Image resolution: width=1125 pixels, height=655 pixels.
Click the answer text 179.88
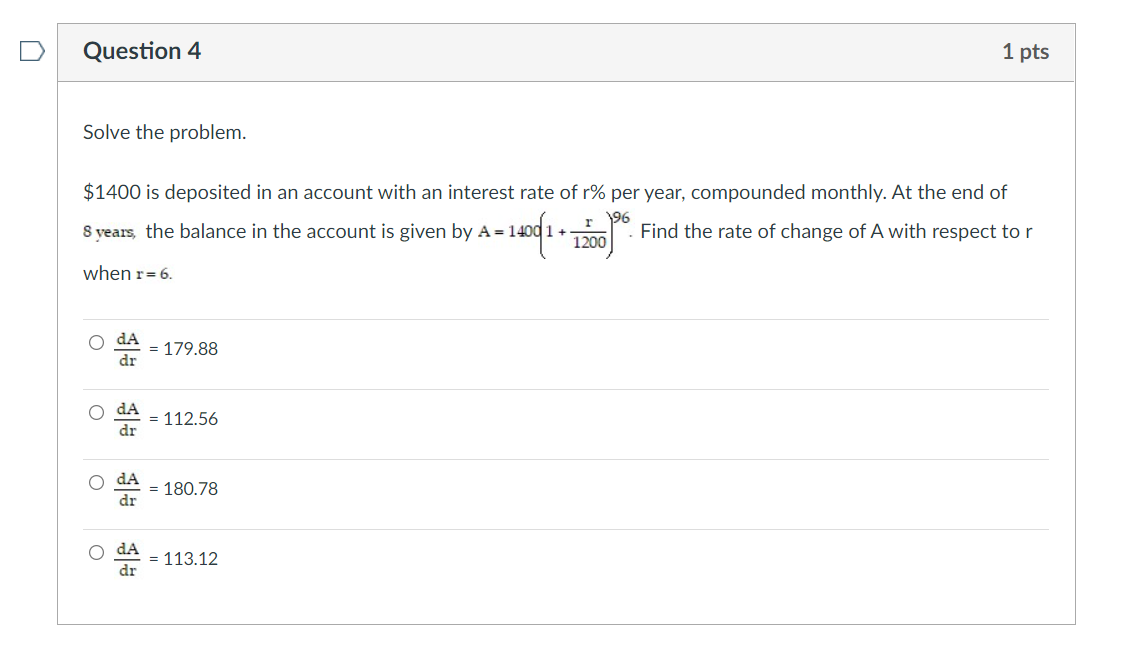pos(193,350)
